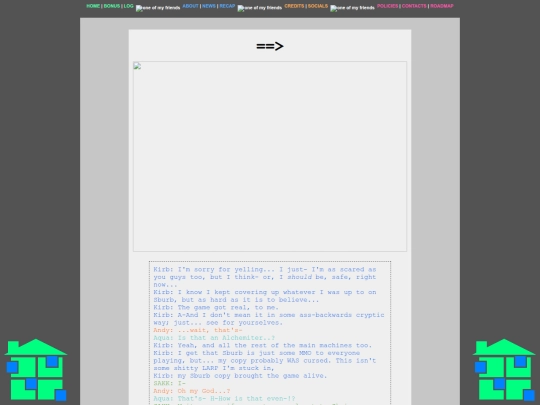Open the ABOUT navigation link
This screenshot has height=405, width=540.
(190, 6)
